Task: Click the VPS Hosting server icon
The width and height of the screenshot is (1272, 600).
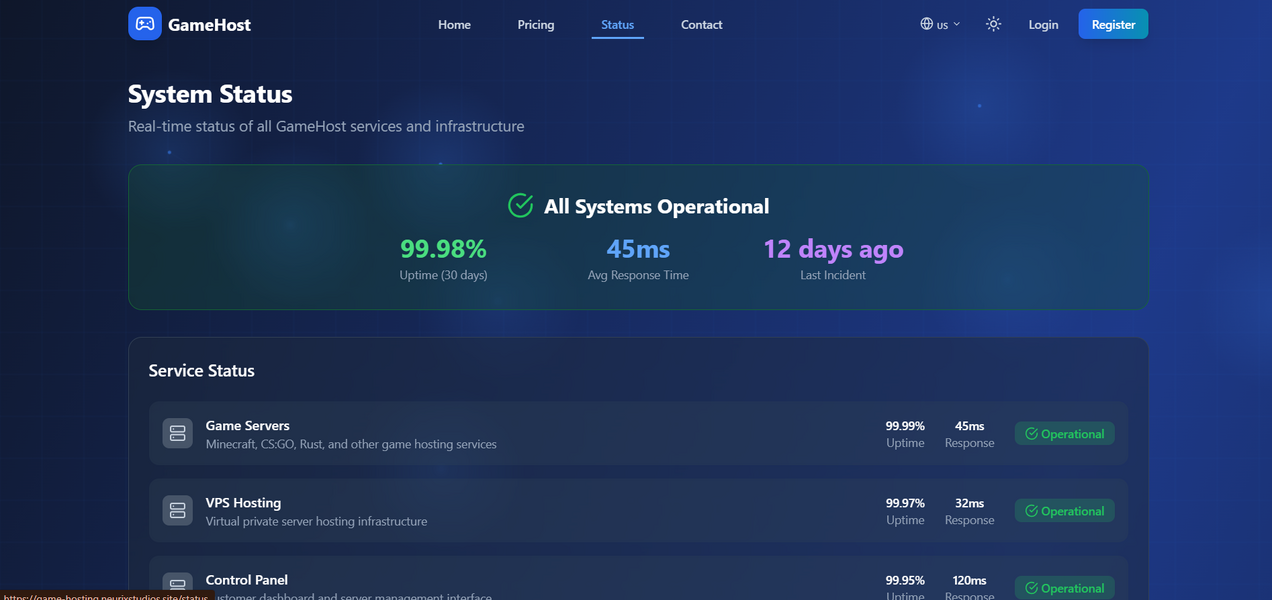Action: tap(178, 511)
